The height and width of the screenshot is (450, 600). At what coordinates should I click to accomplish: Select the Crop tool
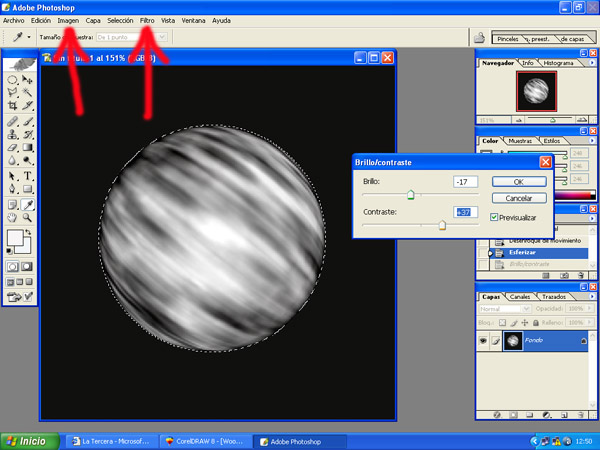click(x=12, y=105)
